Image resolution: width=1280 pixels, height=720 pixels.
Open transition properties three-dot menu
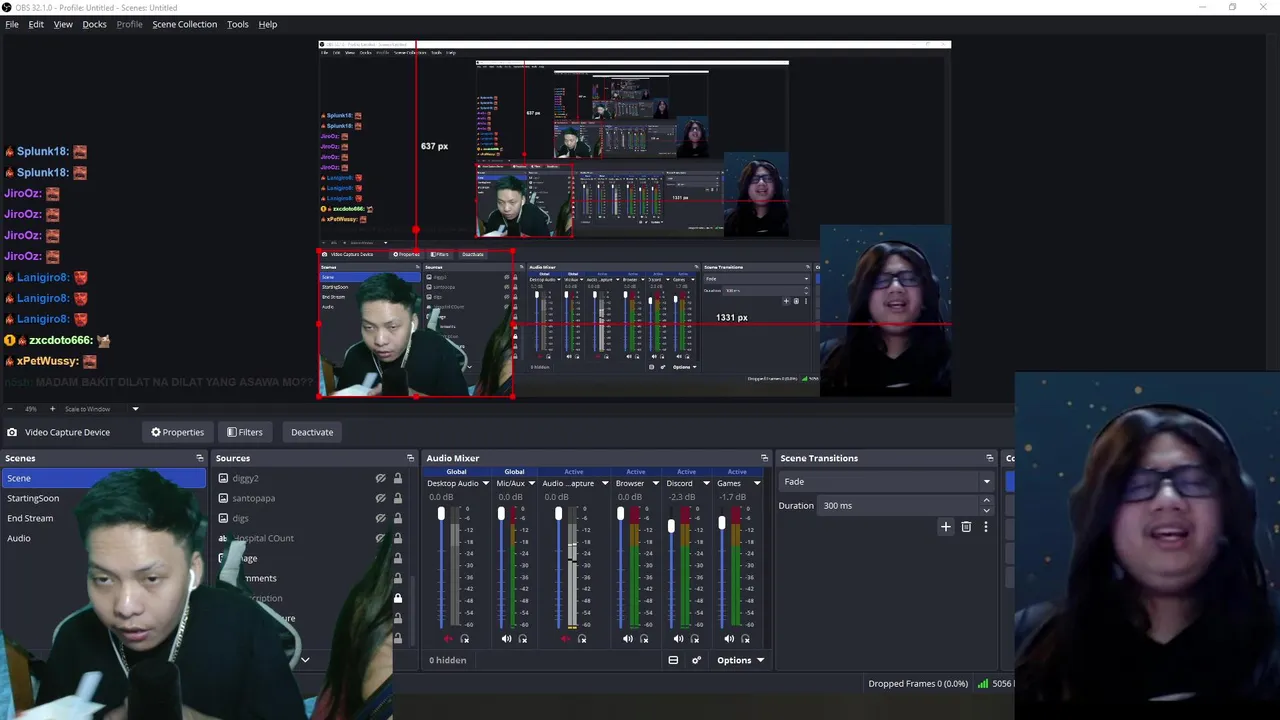[x=985, y=526]
